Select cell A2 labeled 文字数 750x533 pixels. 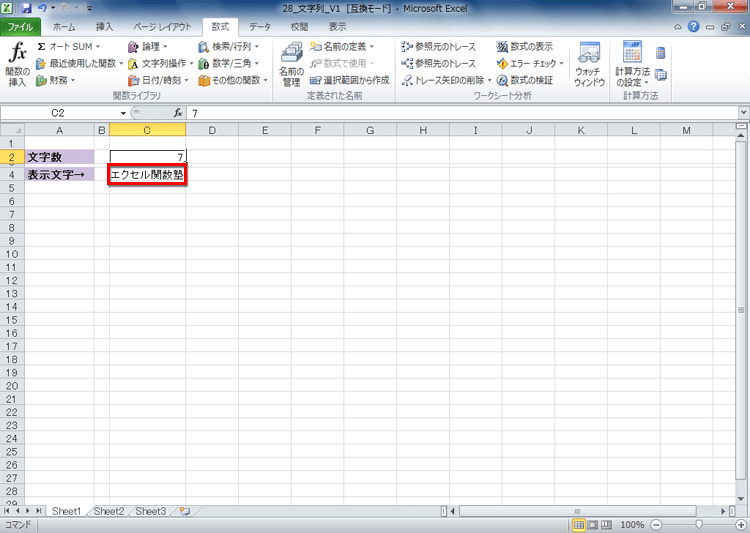pyautogui.click(x=59, y=157)
